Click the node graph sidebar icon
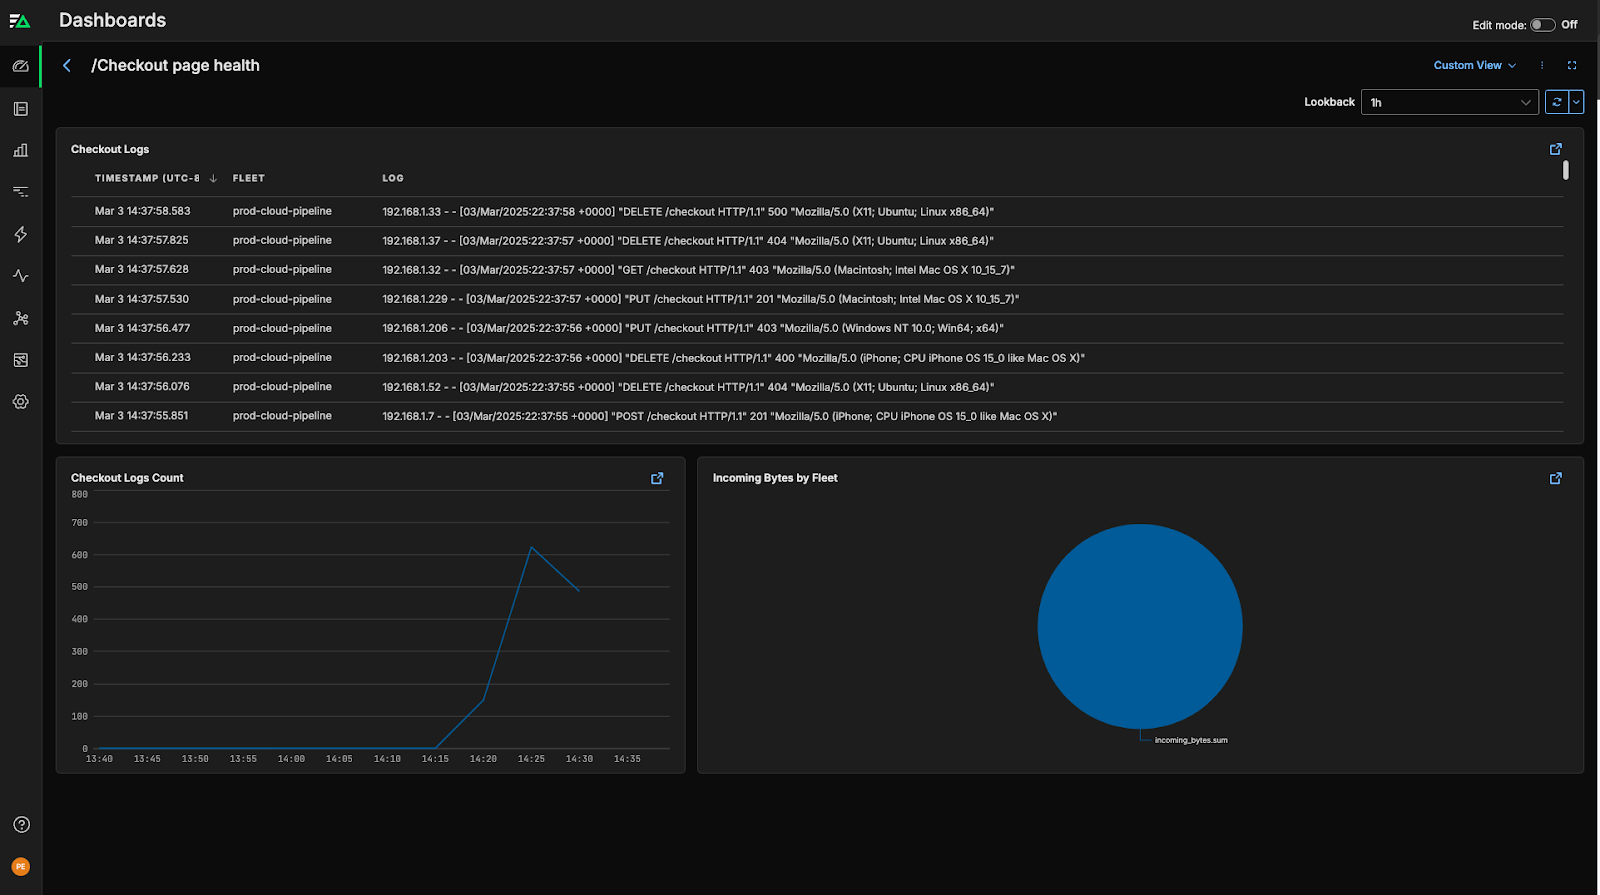This screenshot has width=1600, height=895. point(20,318)
